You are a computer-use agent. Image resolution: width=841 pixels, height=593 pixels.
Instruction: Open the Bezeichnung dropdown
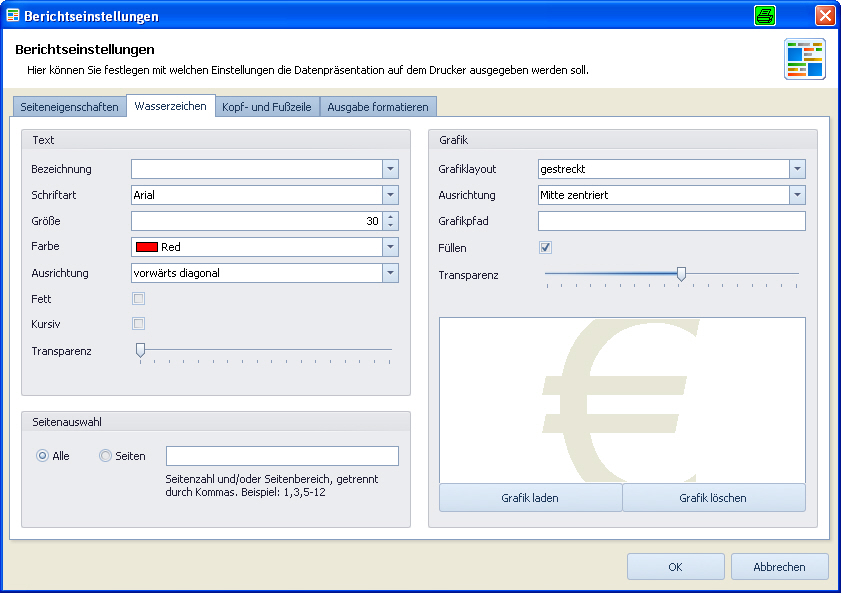pyautogui.click(x=390, y=169)
